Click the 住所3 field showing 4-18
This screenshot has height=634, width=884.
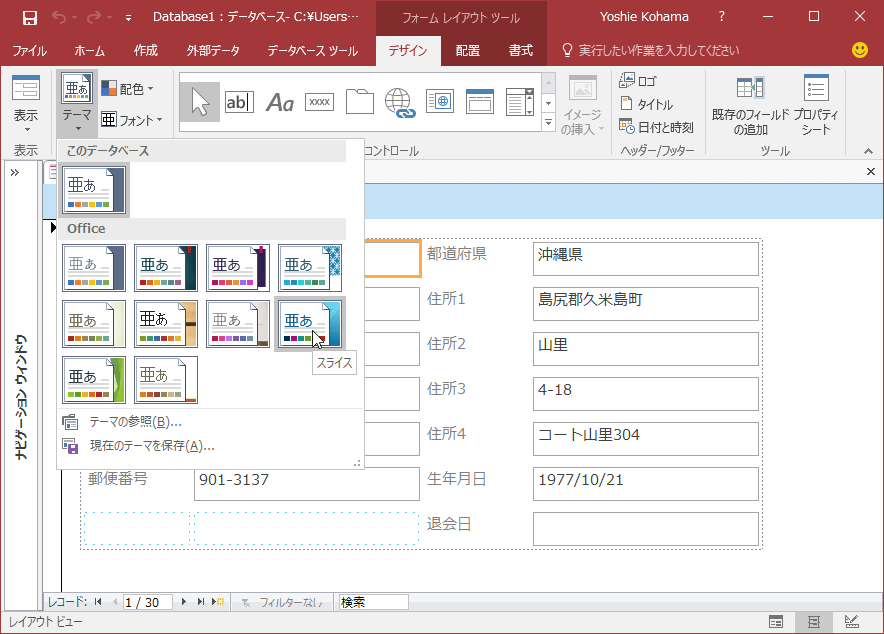pos(646,394)
